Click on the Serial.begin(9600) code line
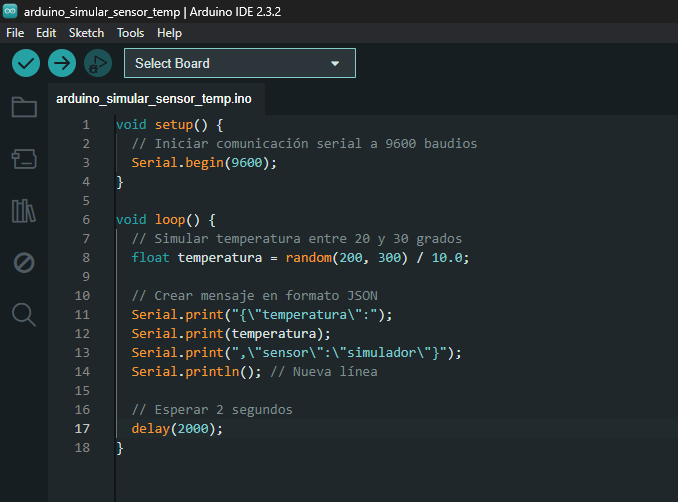This screenshot has width=678, height=502. coord(203,162)
